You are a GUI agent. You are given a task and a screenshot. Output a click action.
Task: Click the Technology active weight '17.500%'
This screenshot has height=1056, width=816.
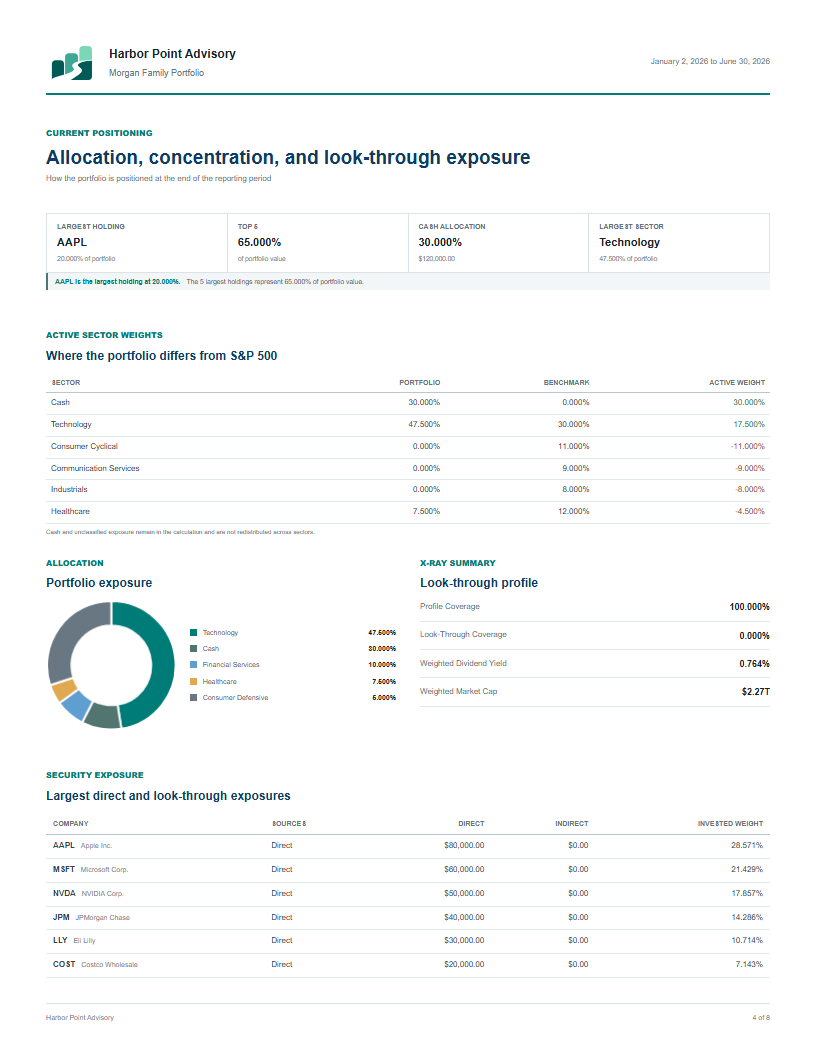point(749,424)
